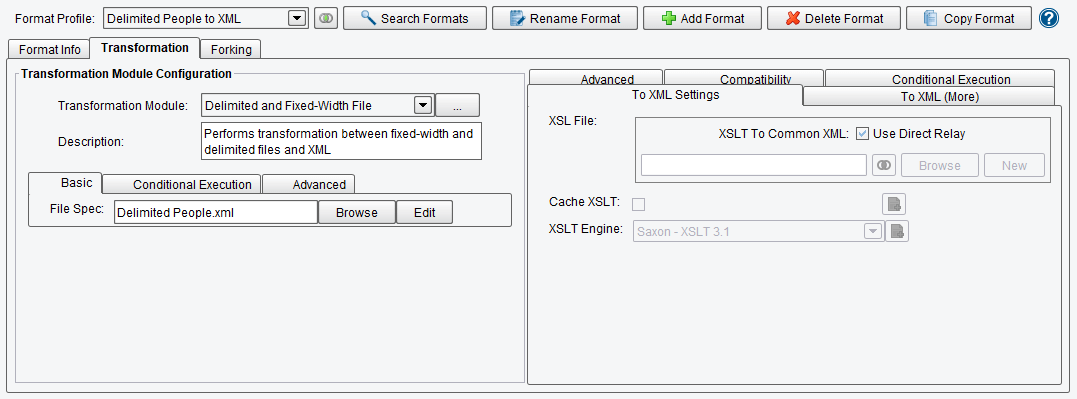
Task: Click the document icon beside XSLT Engine dropdown
Action: click(897, 231)
